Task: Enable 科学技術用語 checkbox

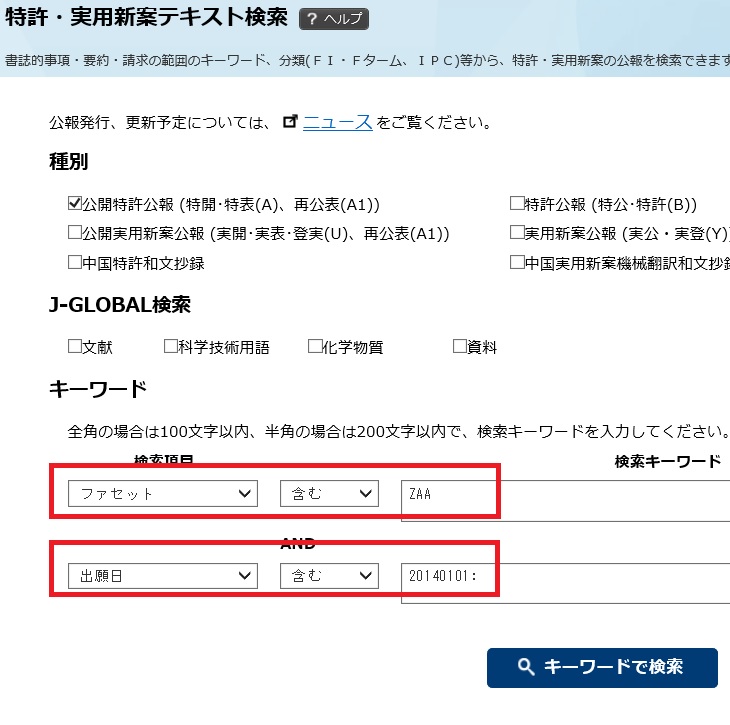Action: tap(171, 346)
